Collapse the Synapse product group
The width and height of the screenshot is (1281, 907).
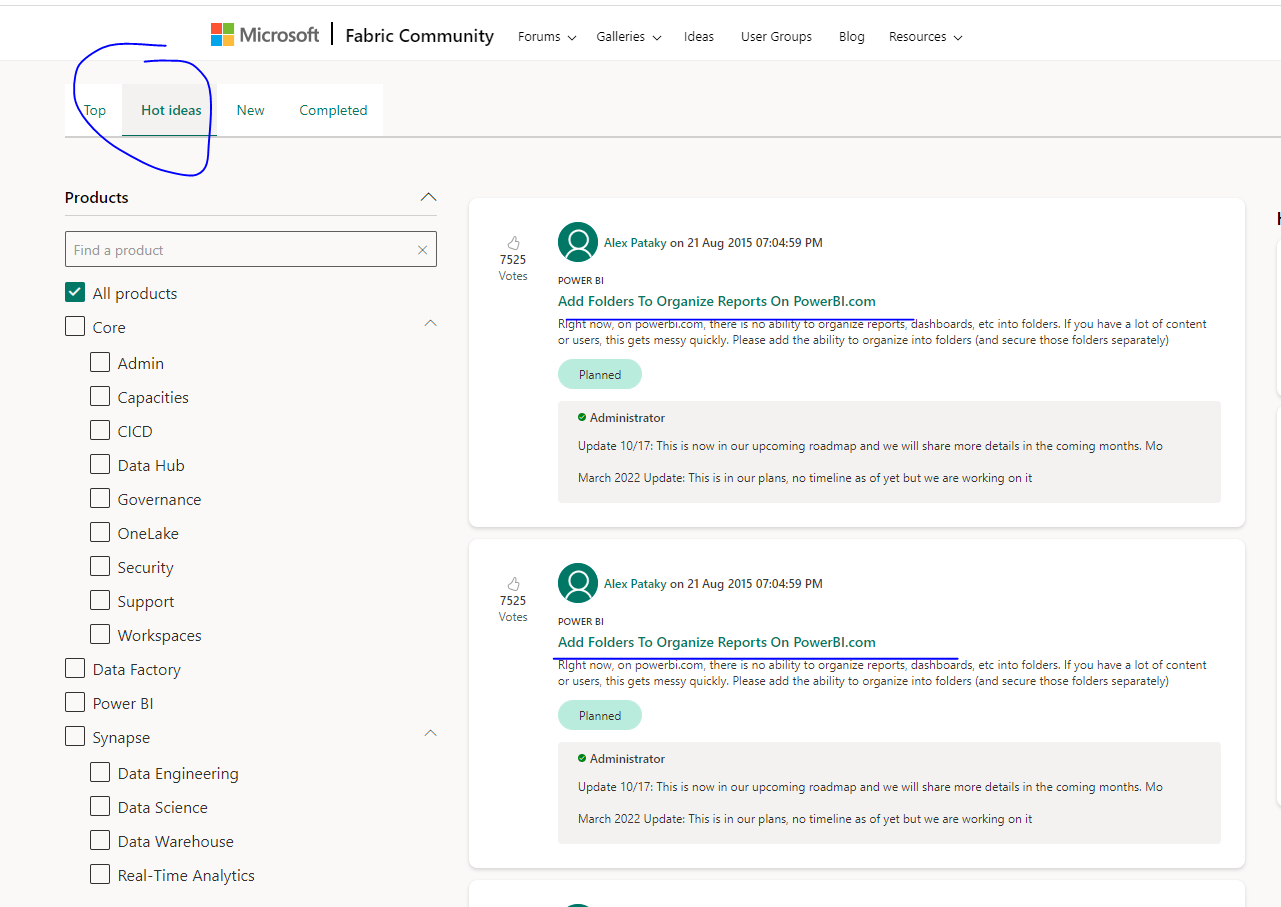pyautogui.click(x=430, y=733)
